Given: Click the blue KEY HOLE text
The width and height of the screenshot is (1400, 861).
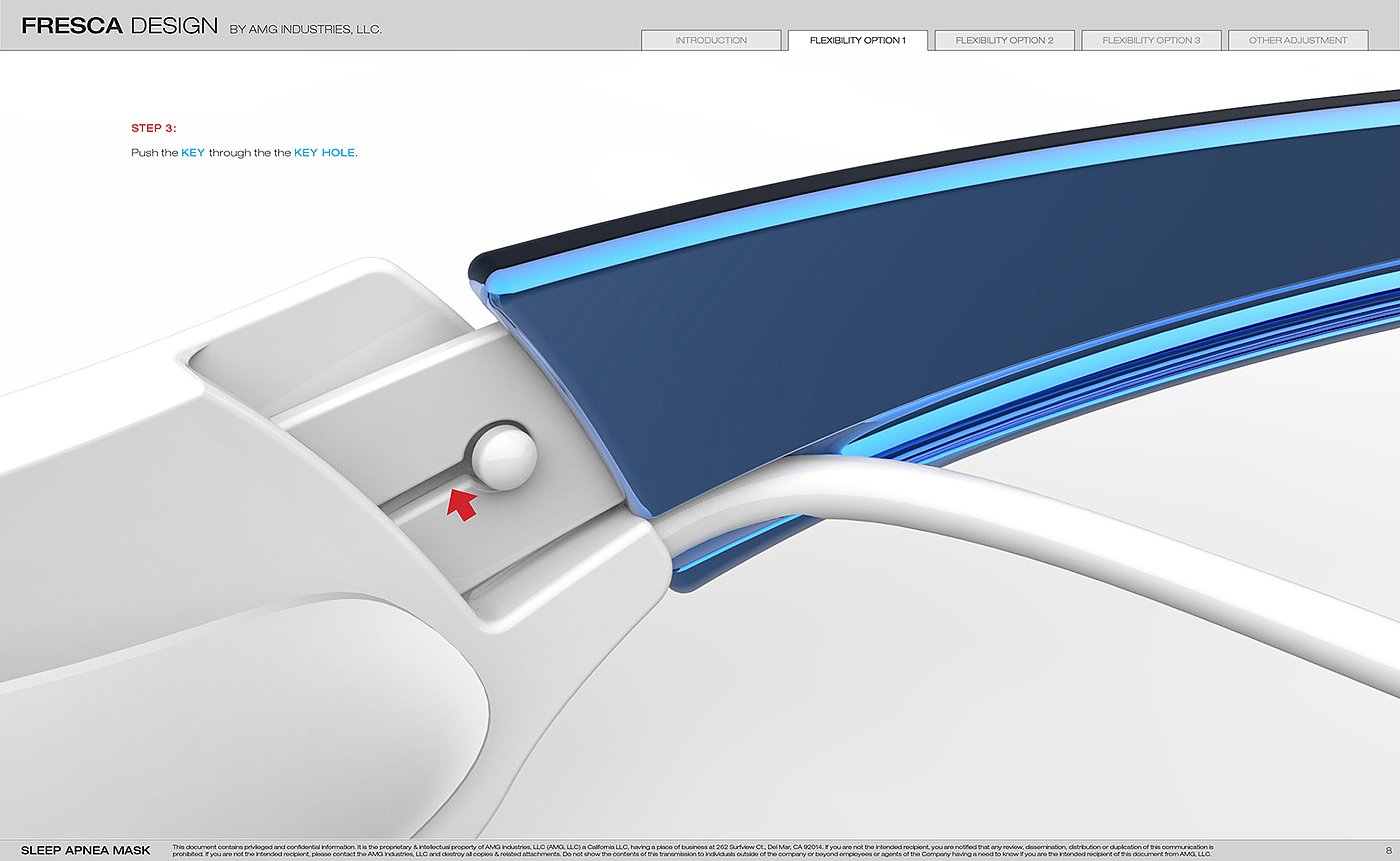Looking at the screenshot, I should [x=324, y=153].
